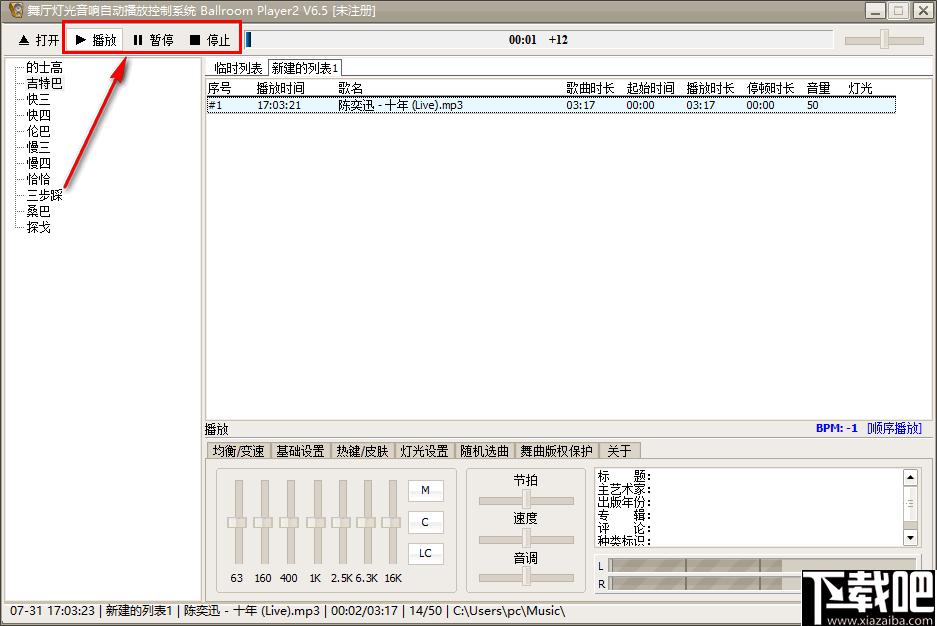Adjust the 1K equalizer slider
Screen dimensions: 937x626
(317, 522)
